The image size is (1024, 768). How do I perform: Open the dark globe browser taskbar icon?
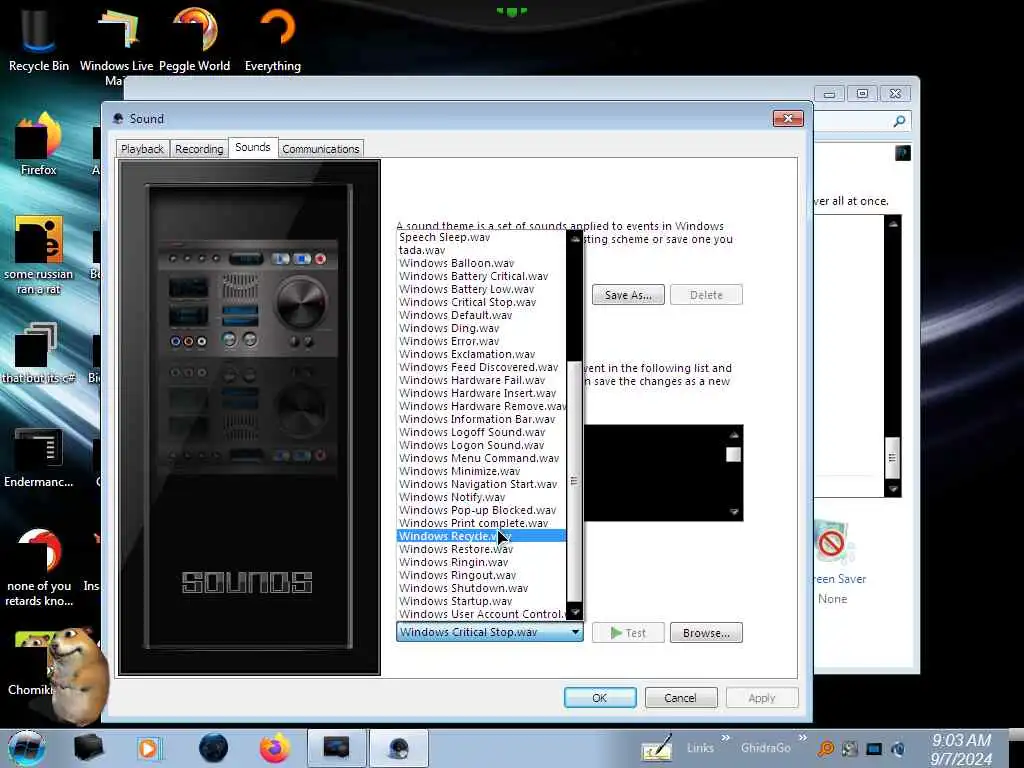pos(213,748)
